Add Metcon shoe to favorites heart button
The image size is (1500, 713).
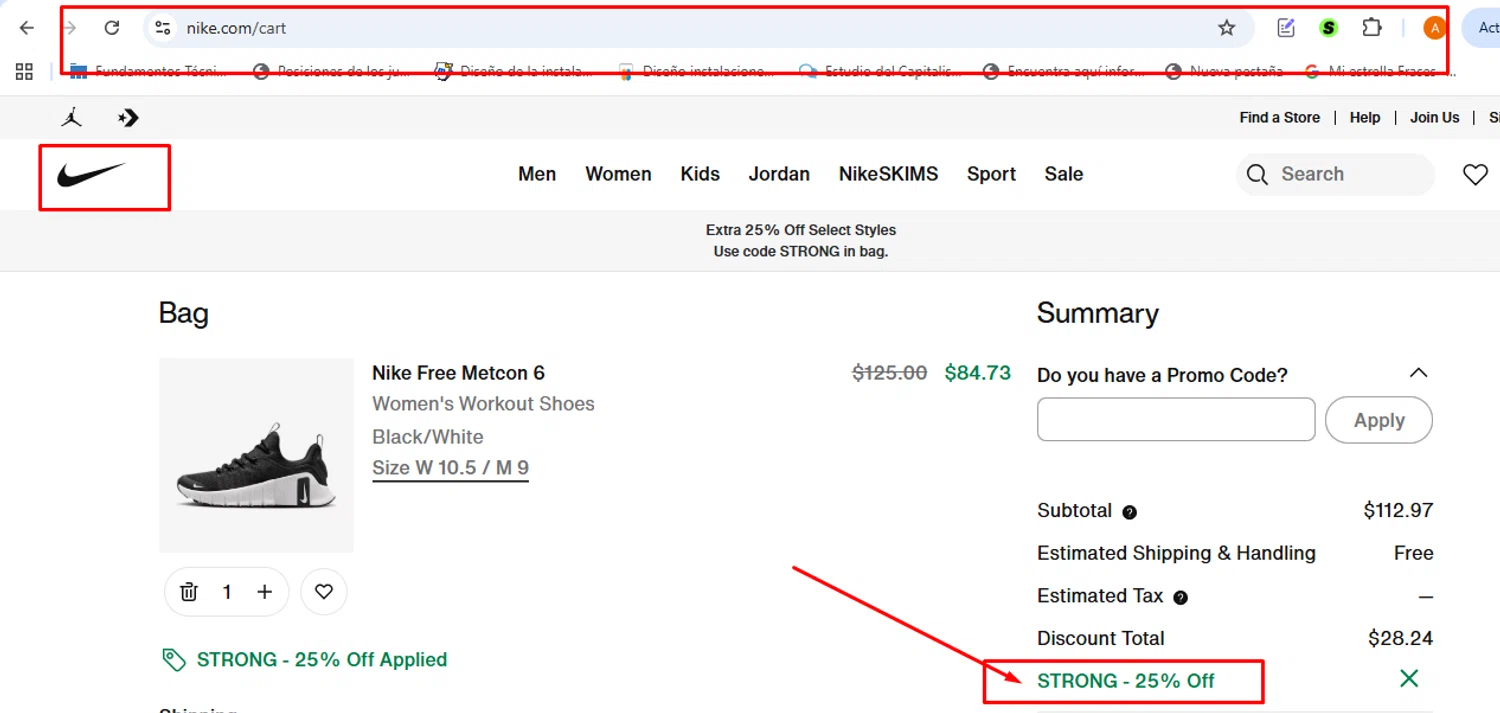pyautogui.click(x=323, y=592)
